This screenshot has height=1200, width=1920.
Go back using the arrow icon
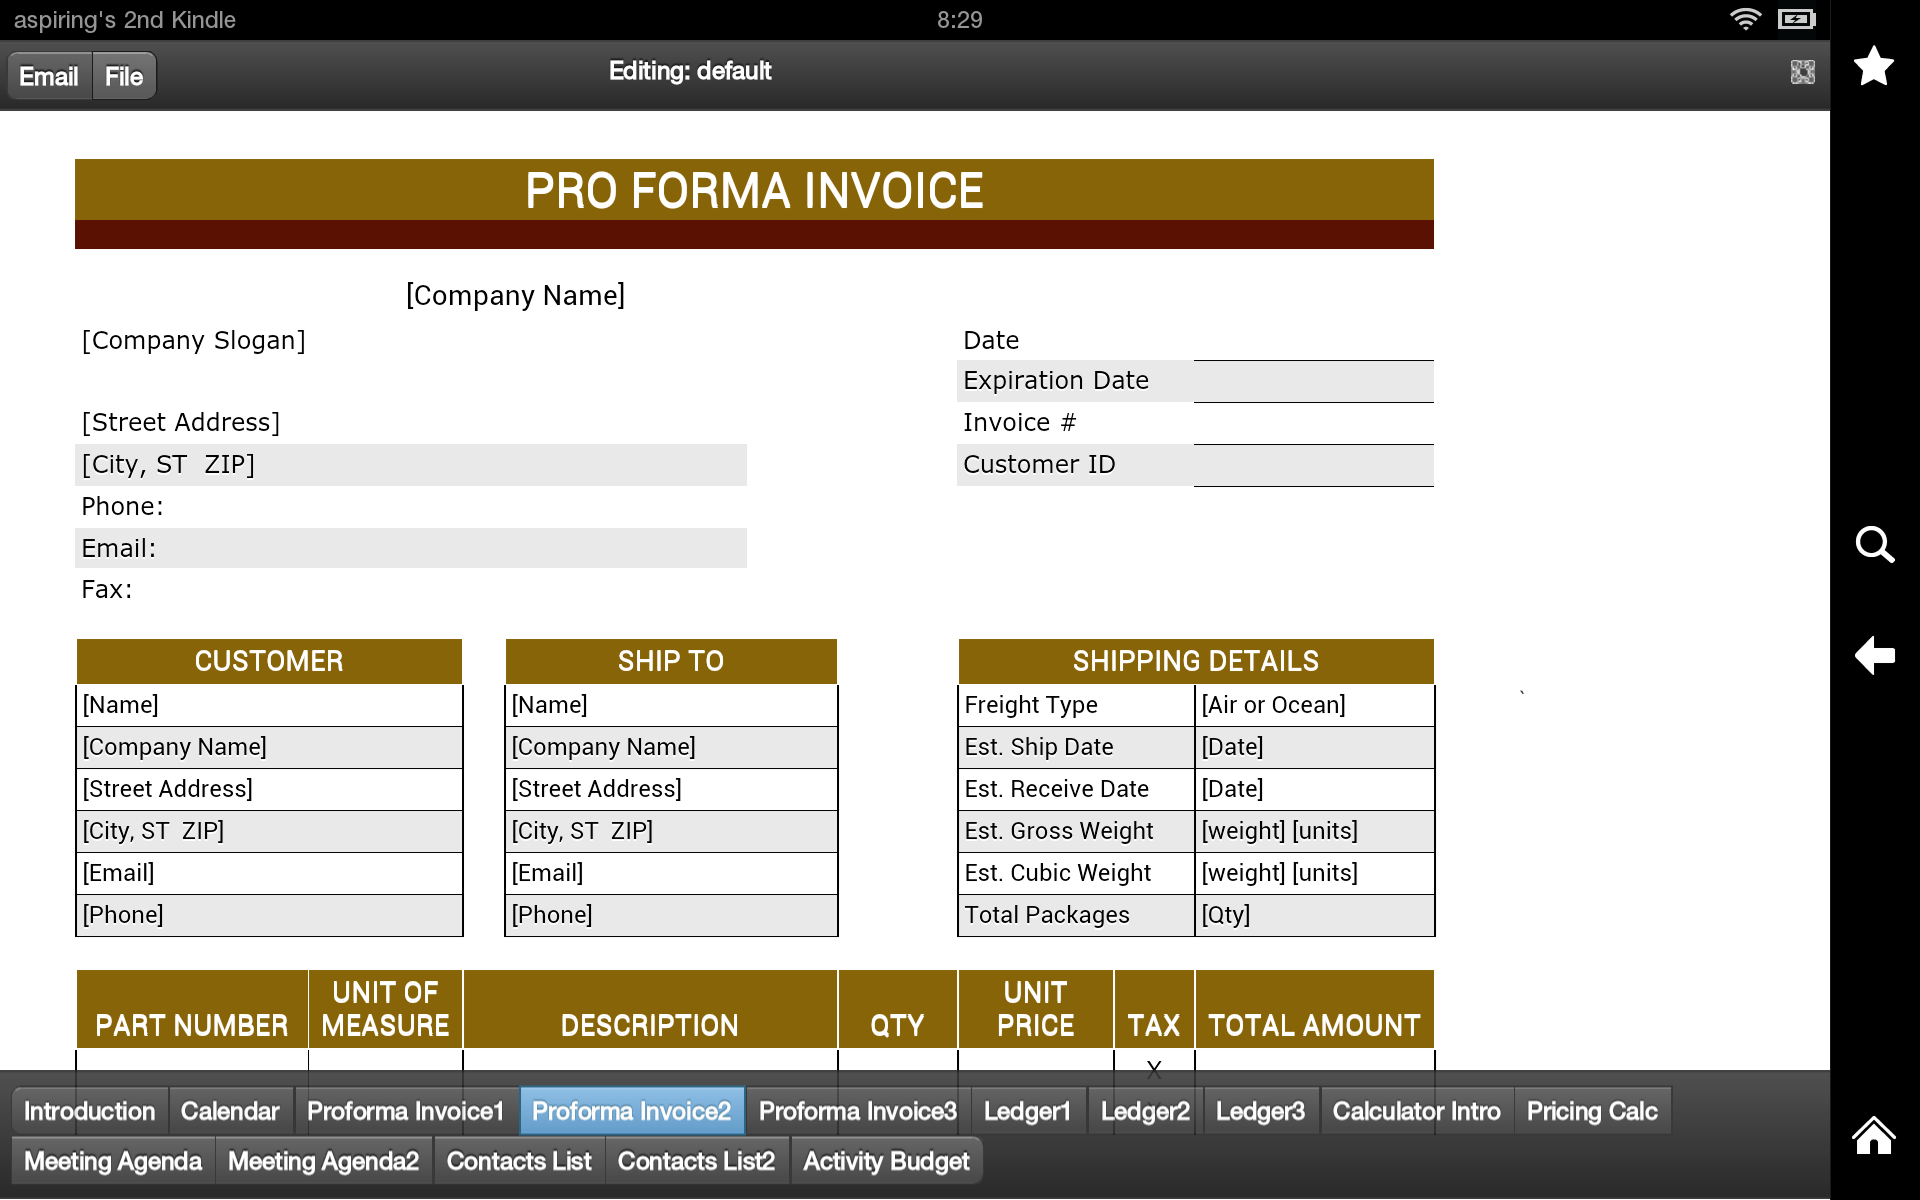coord(1875,656)
